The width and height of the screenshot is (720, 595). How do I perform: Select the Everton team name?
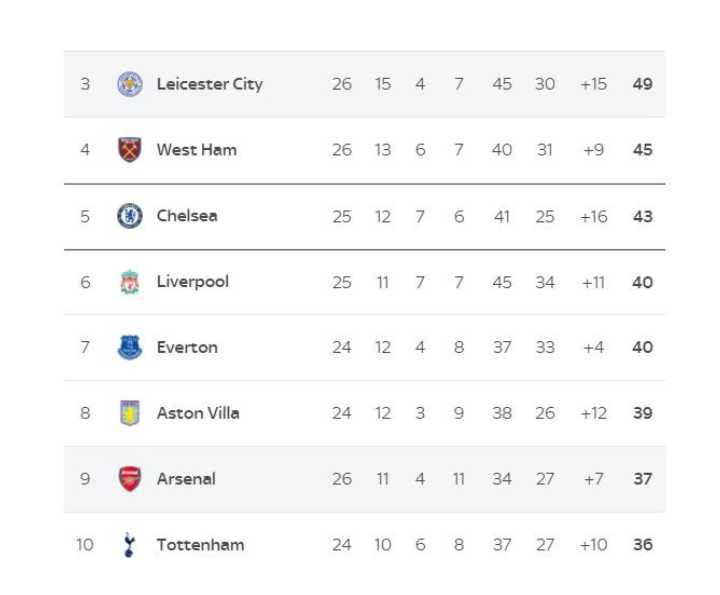pos(187,348)
